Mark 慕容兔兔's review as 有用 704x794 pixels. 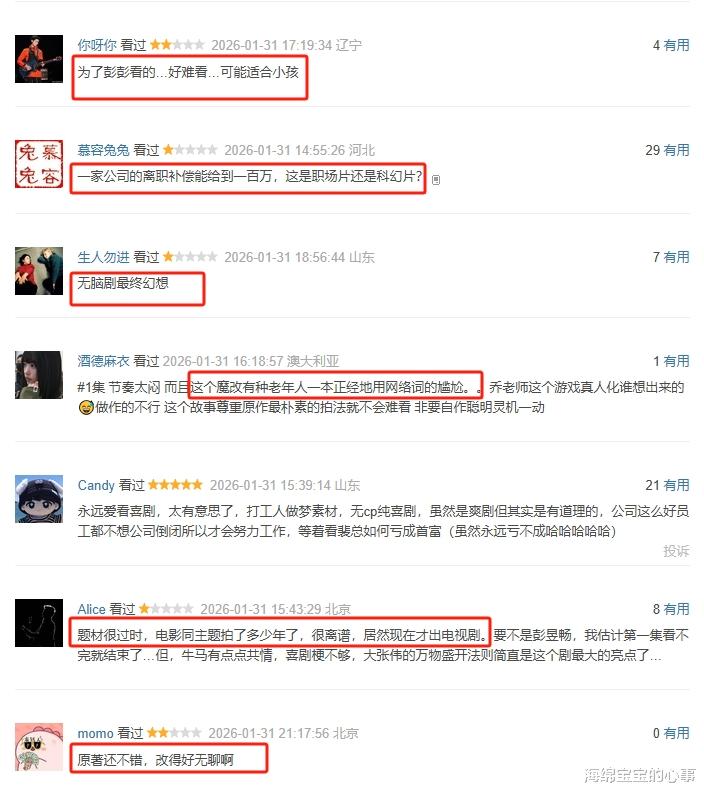point(676,150)
